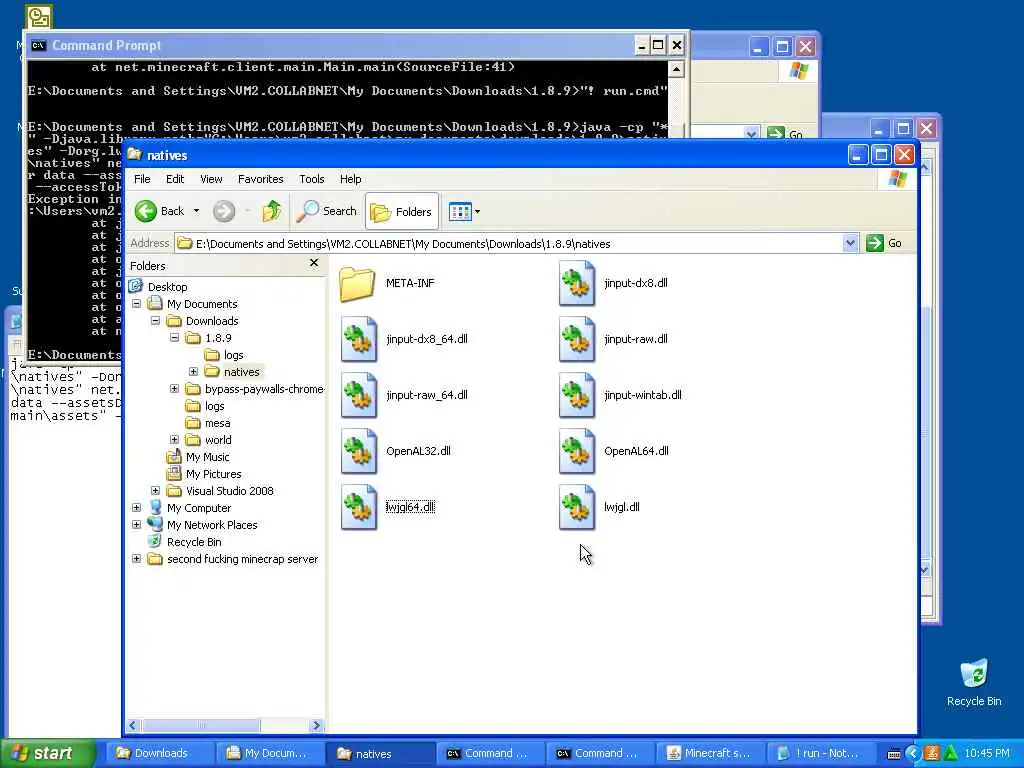Go up one folder level
Screen dimensions: 1024x768
point(272,211)
